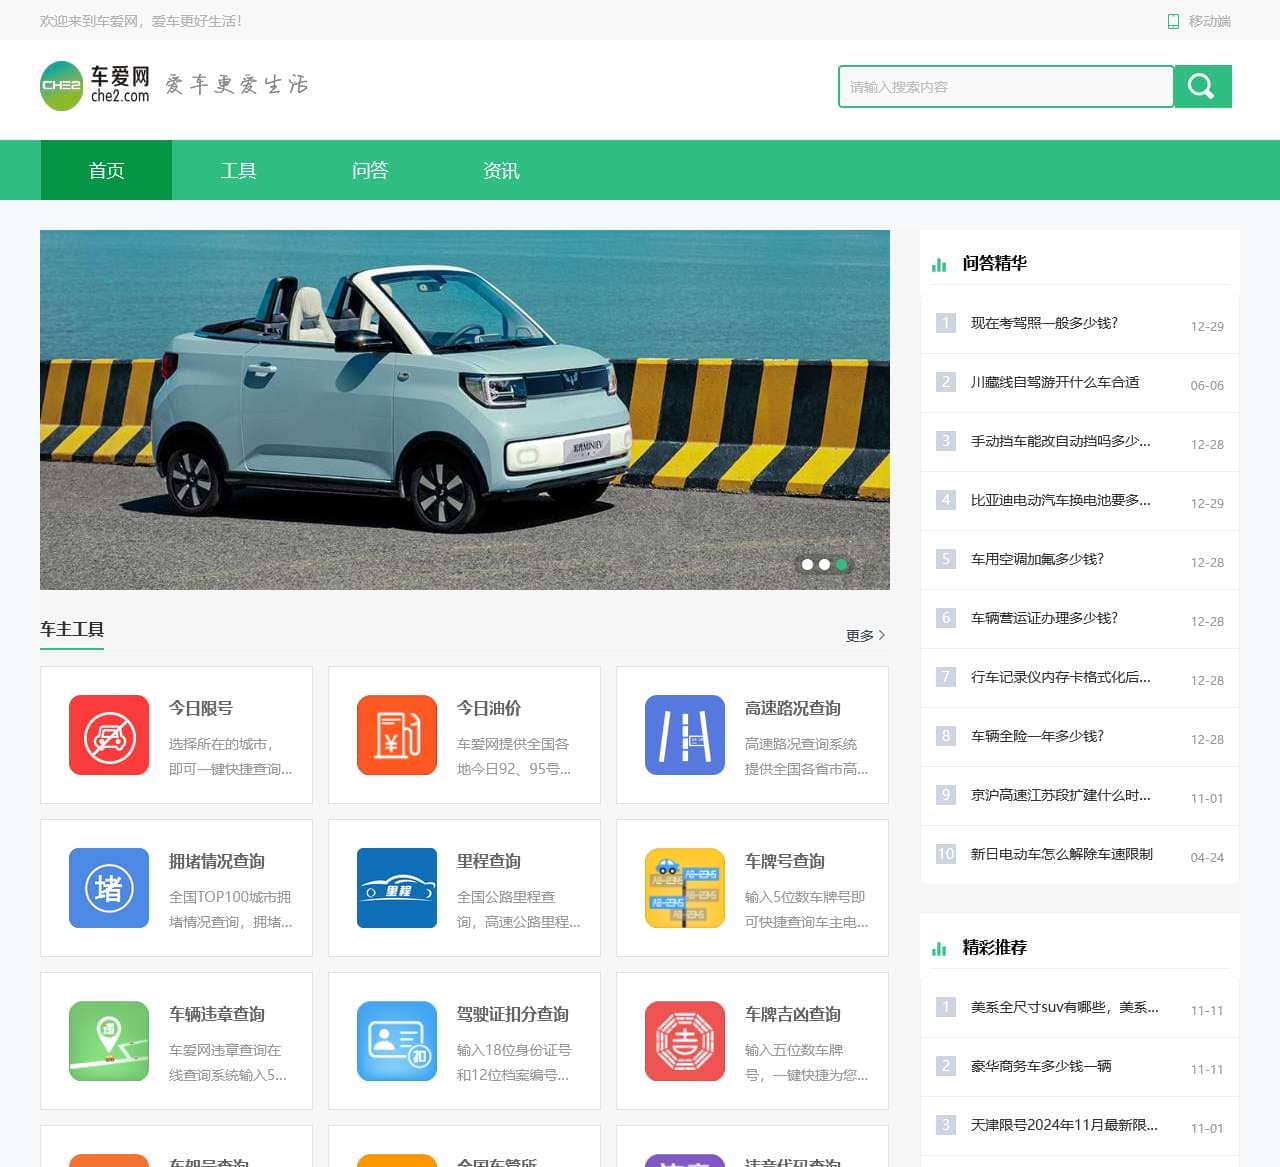Select the first carousel dot
The image size is (1280, 1167).
tap(807, 565)
